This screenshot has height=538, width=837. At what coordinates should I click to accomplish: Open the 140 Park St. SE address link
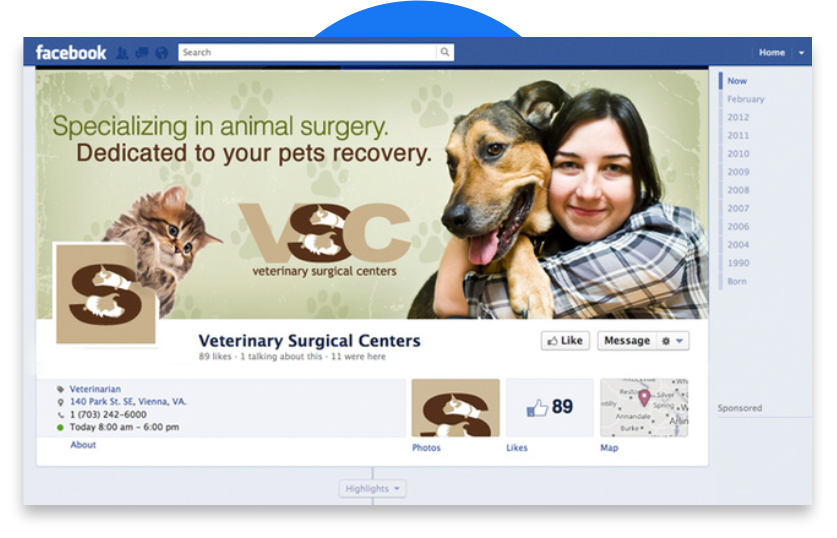click(128, 401)
